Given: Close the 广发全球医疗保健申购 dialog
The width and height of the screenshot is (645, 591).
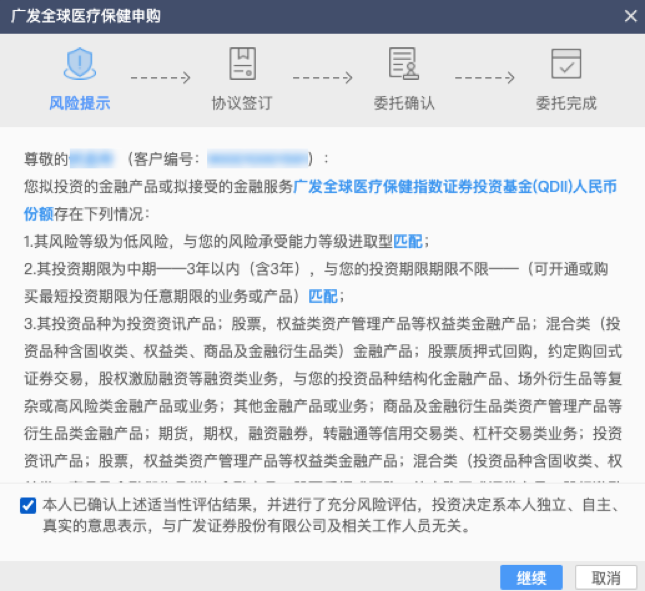Looking at the screenshot, I should [629, 16].
